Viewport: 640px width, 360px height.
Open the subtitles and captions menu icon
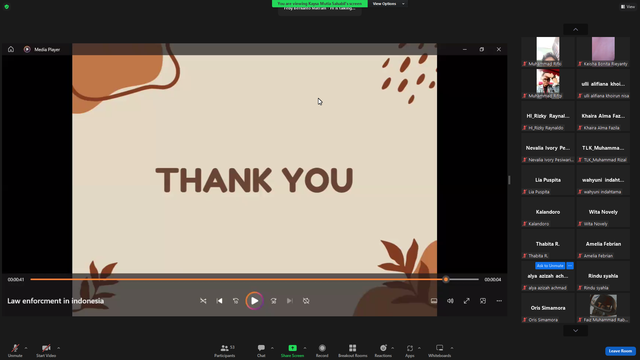434,301
